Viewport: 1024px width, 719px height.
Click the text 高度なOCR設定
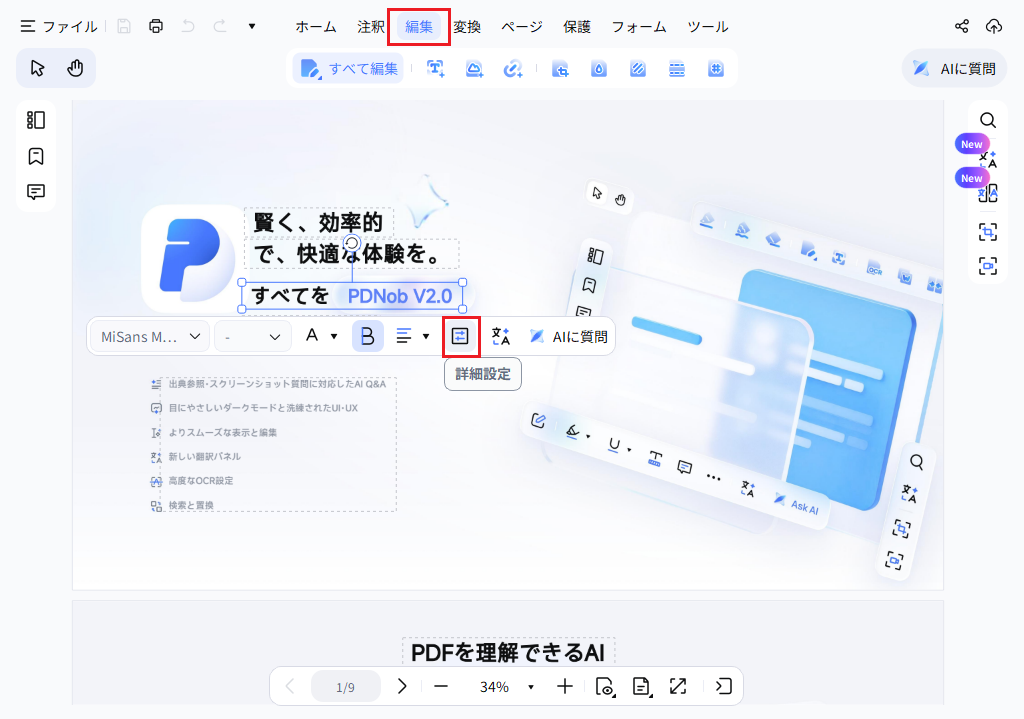pos(201,481)
